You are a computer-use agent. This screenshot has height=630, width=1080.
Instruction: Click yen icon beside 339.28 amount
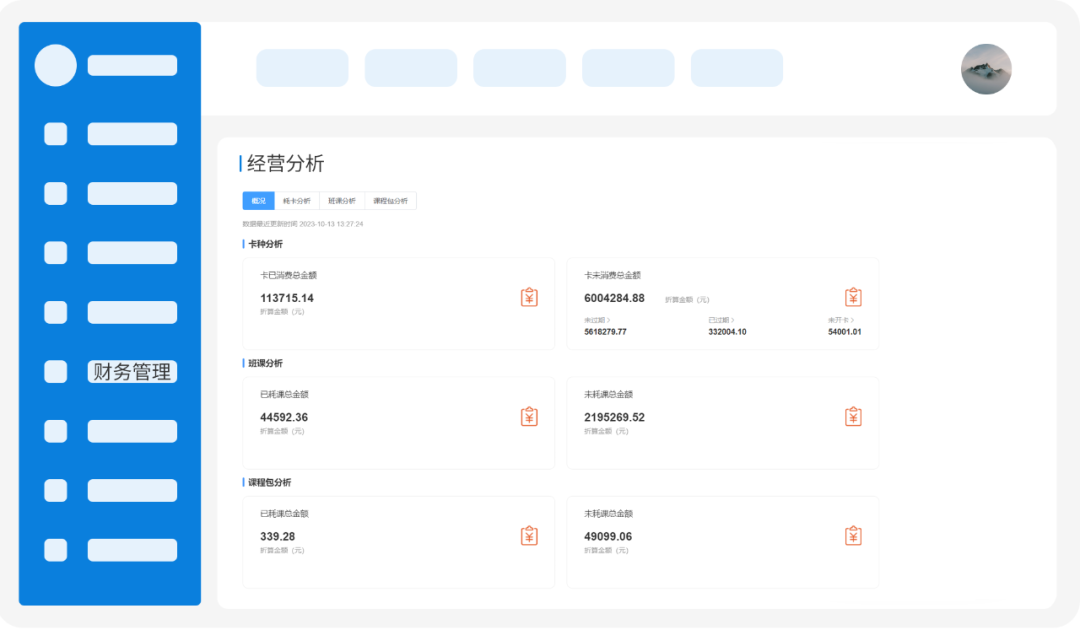pos(529,536)
